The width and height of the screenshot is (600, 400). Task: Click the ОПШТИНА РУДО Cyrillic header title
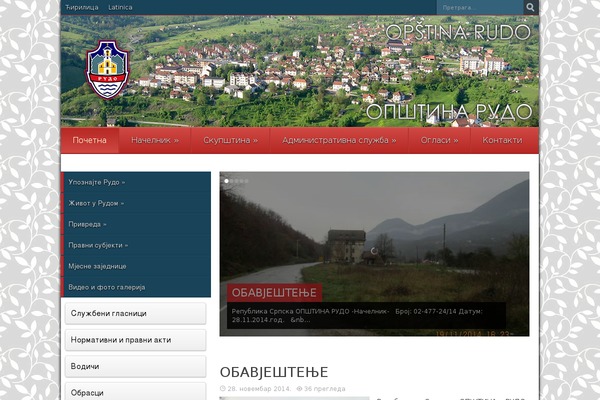point(449,112)
